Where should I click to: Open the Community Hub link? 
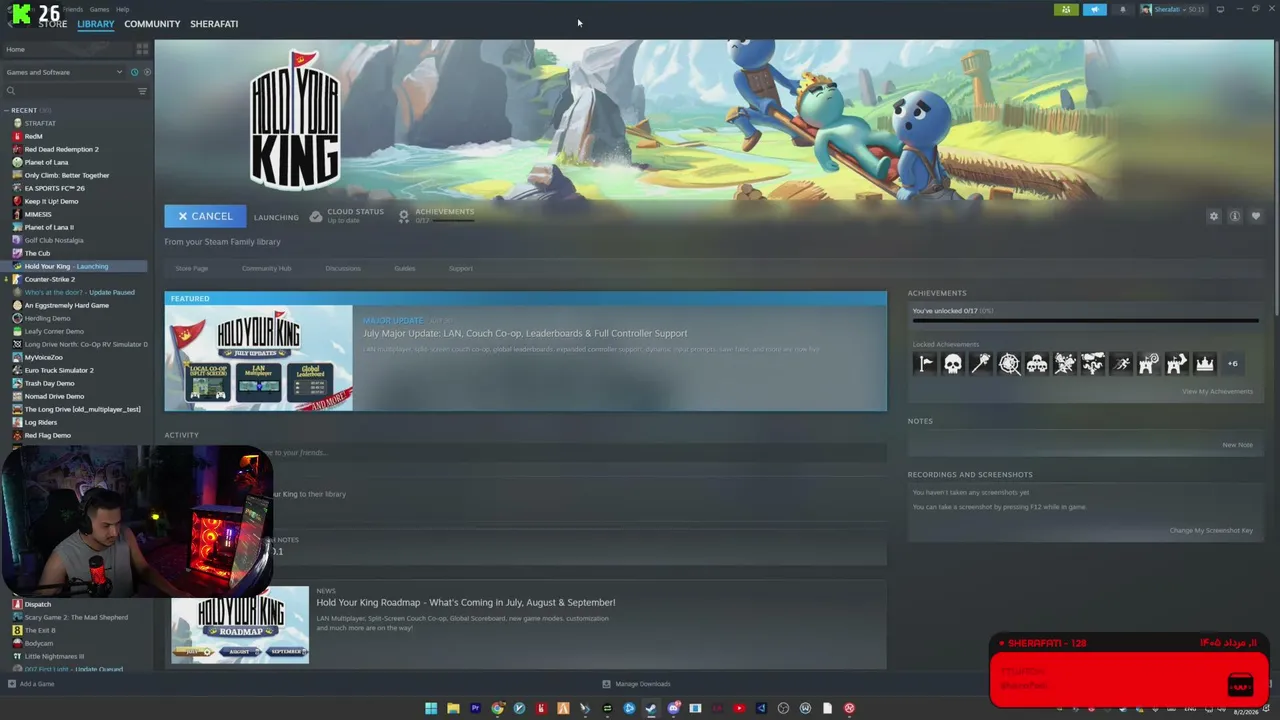click(266, 268)
